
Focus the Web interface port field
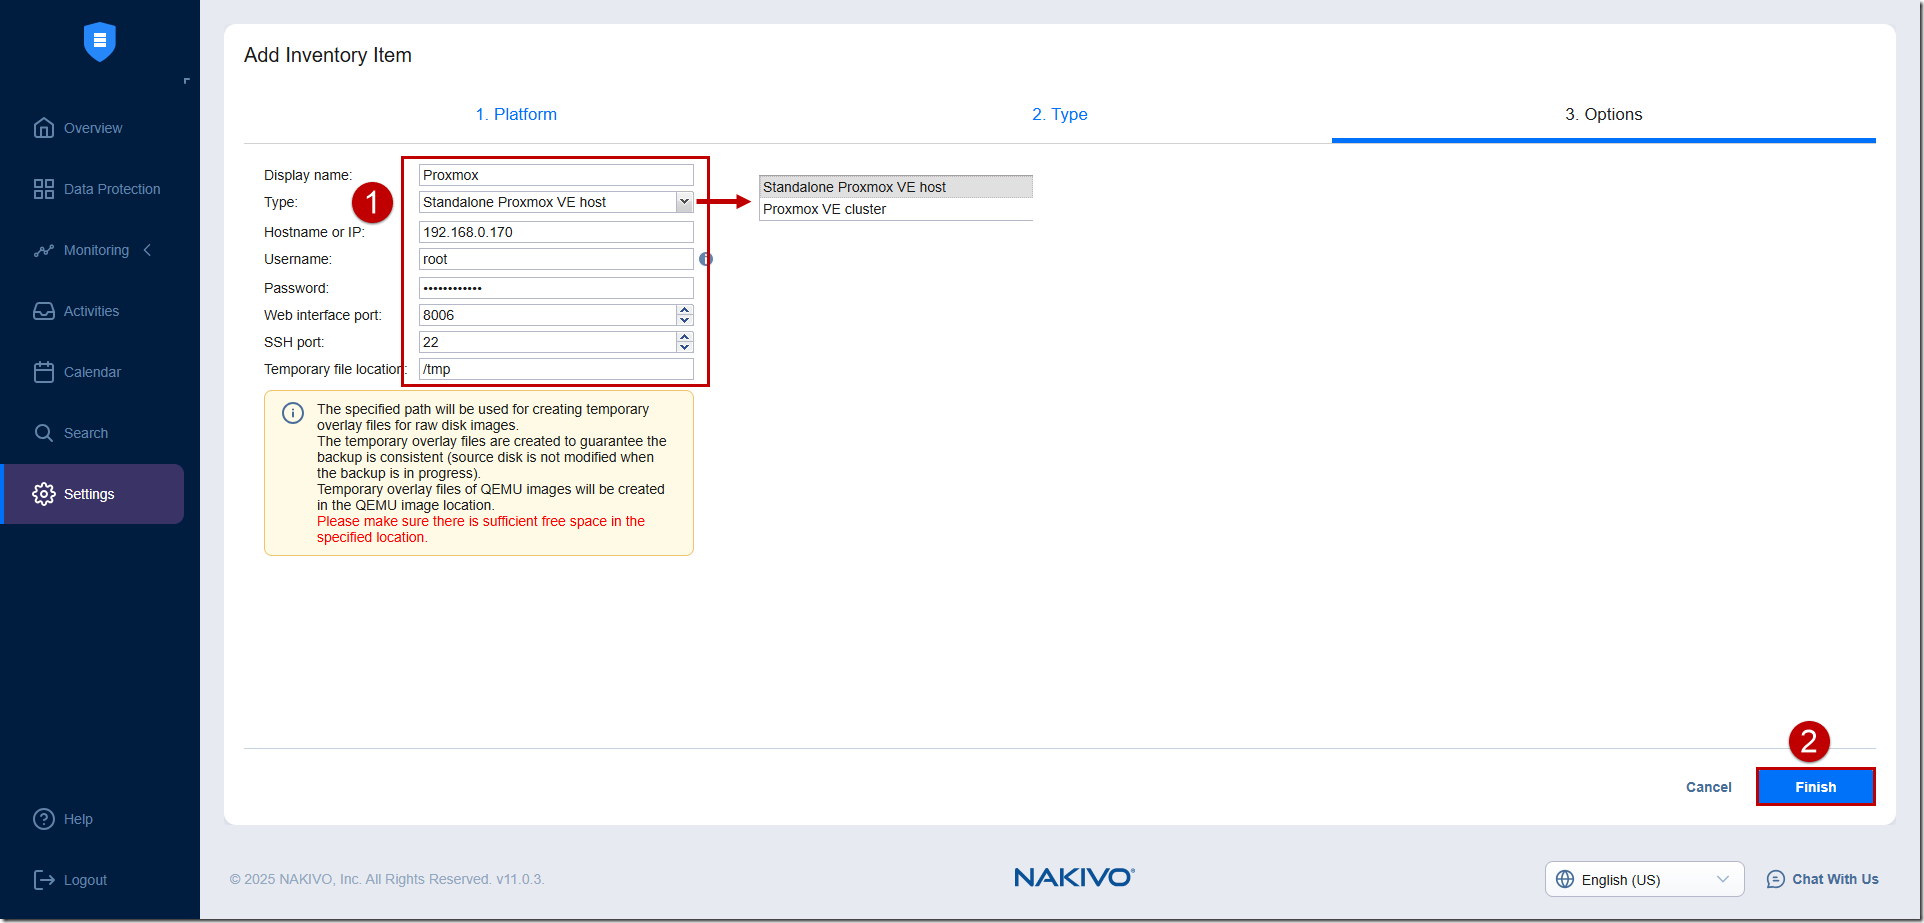coord(547,315)
